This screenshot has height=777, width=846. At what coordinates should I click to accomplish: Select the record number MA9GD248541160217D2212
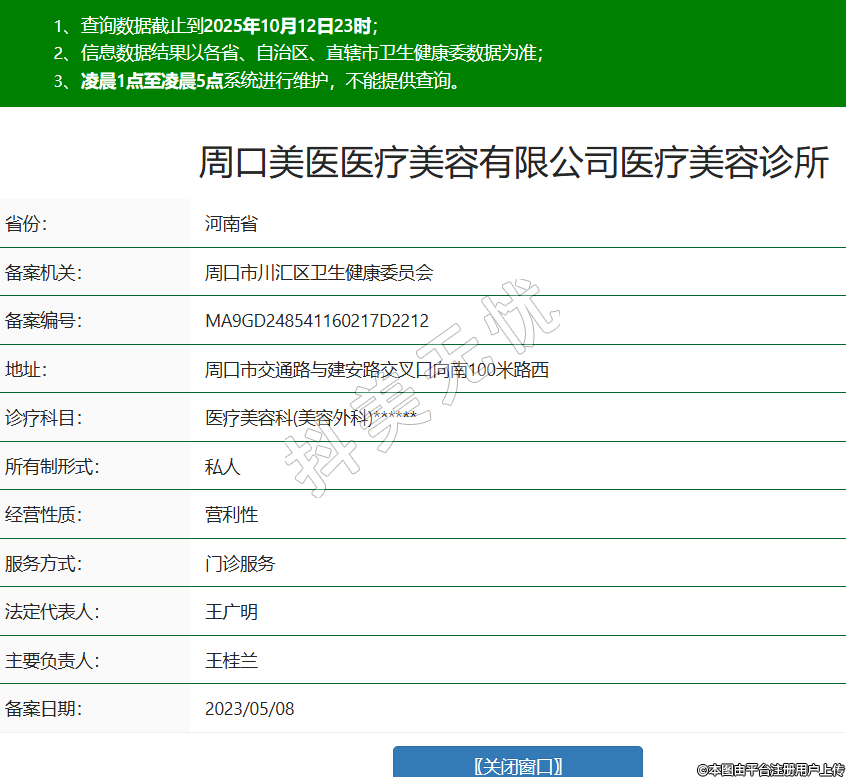(x=316, y=321)
